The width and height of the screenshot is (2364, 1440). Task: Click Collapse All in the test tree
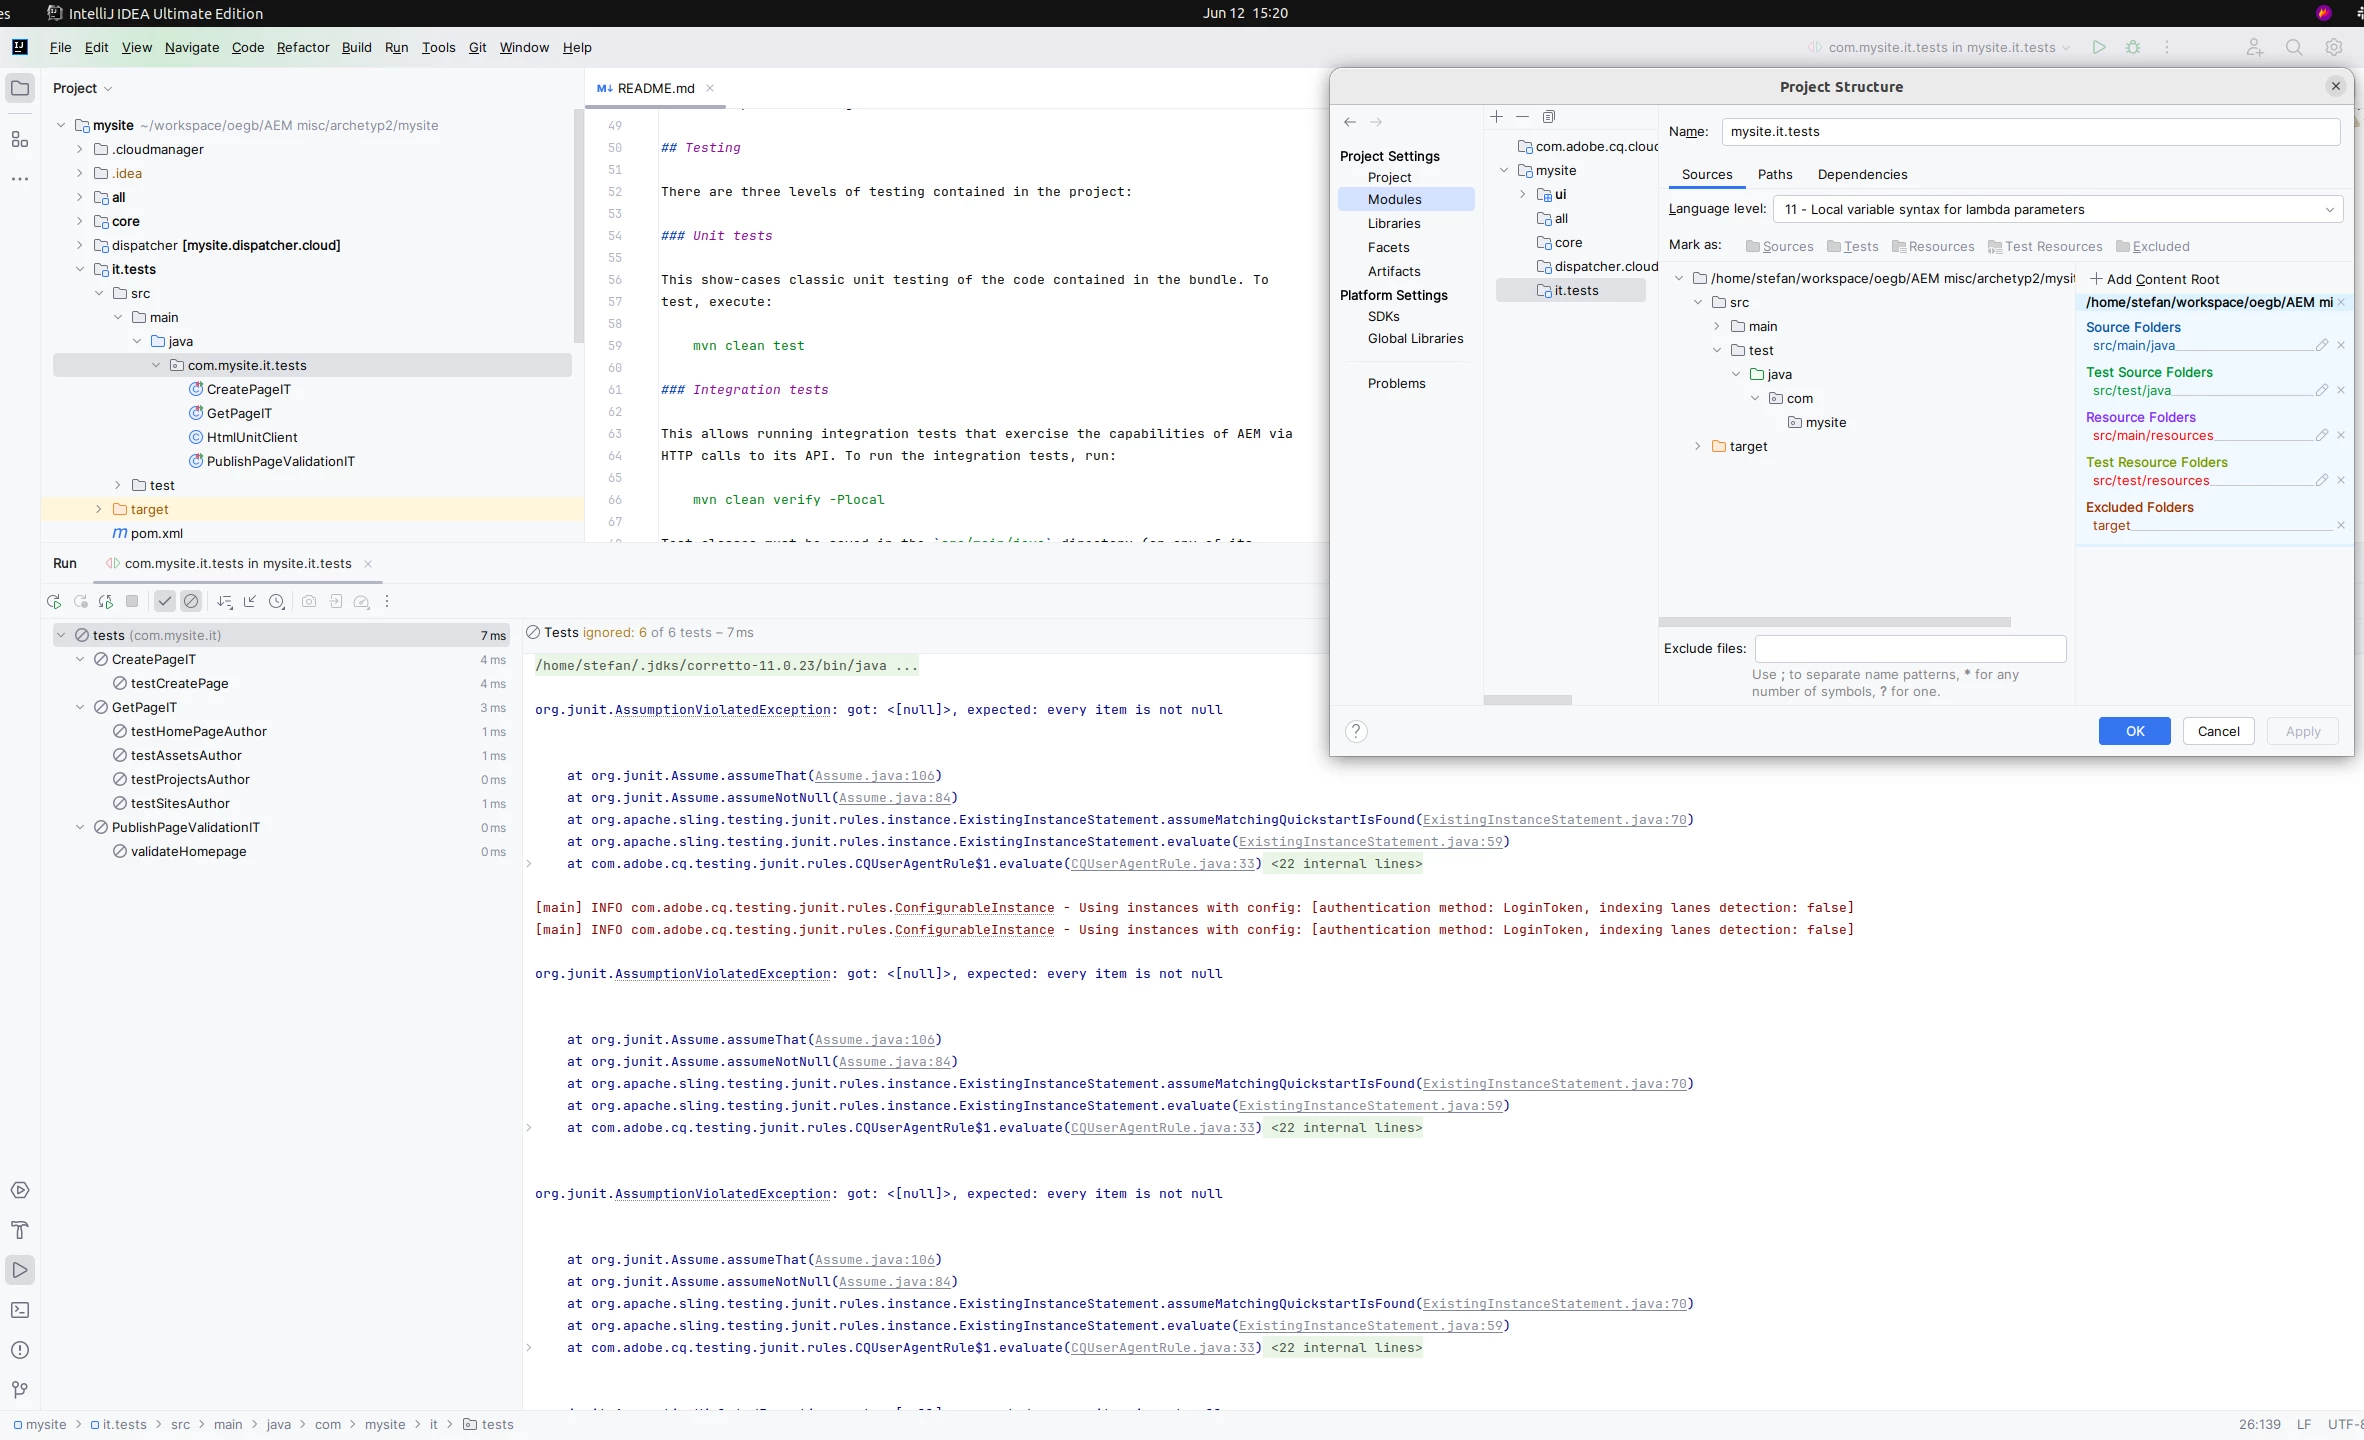point(250,602)
